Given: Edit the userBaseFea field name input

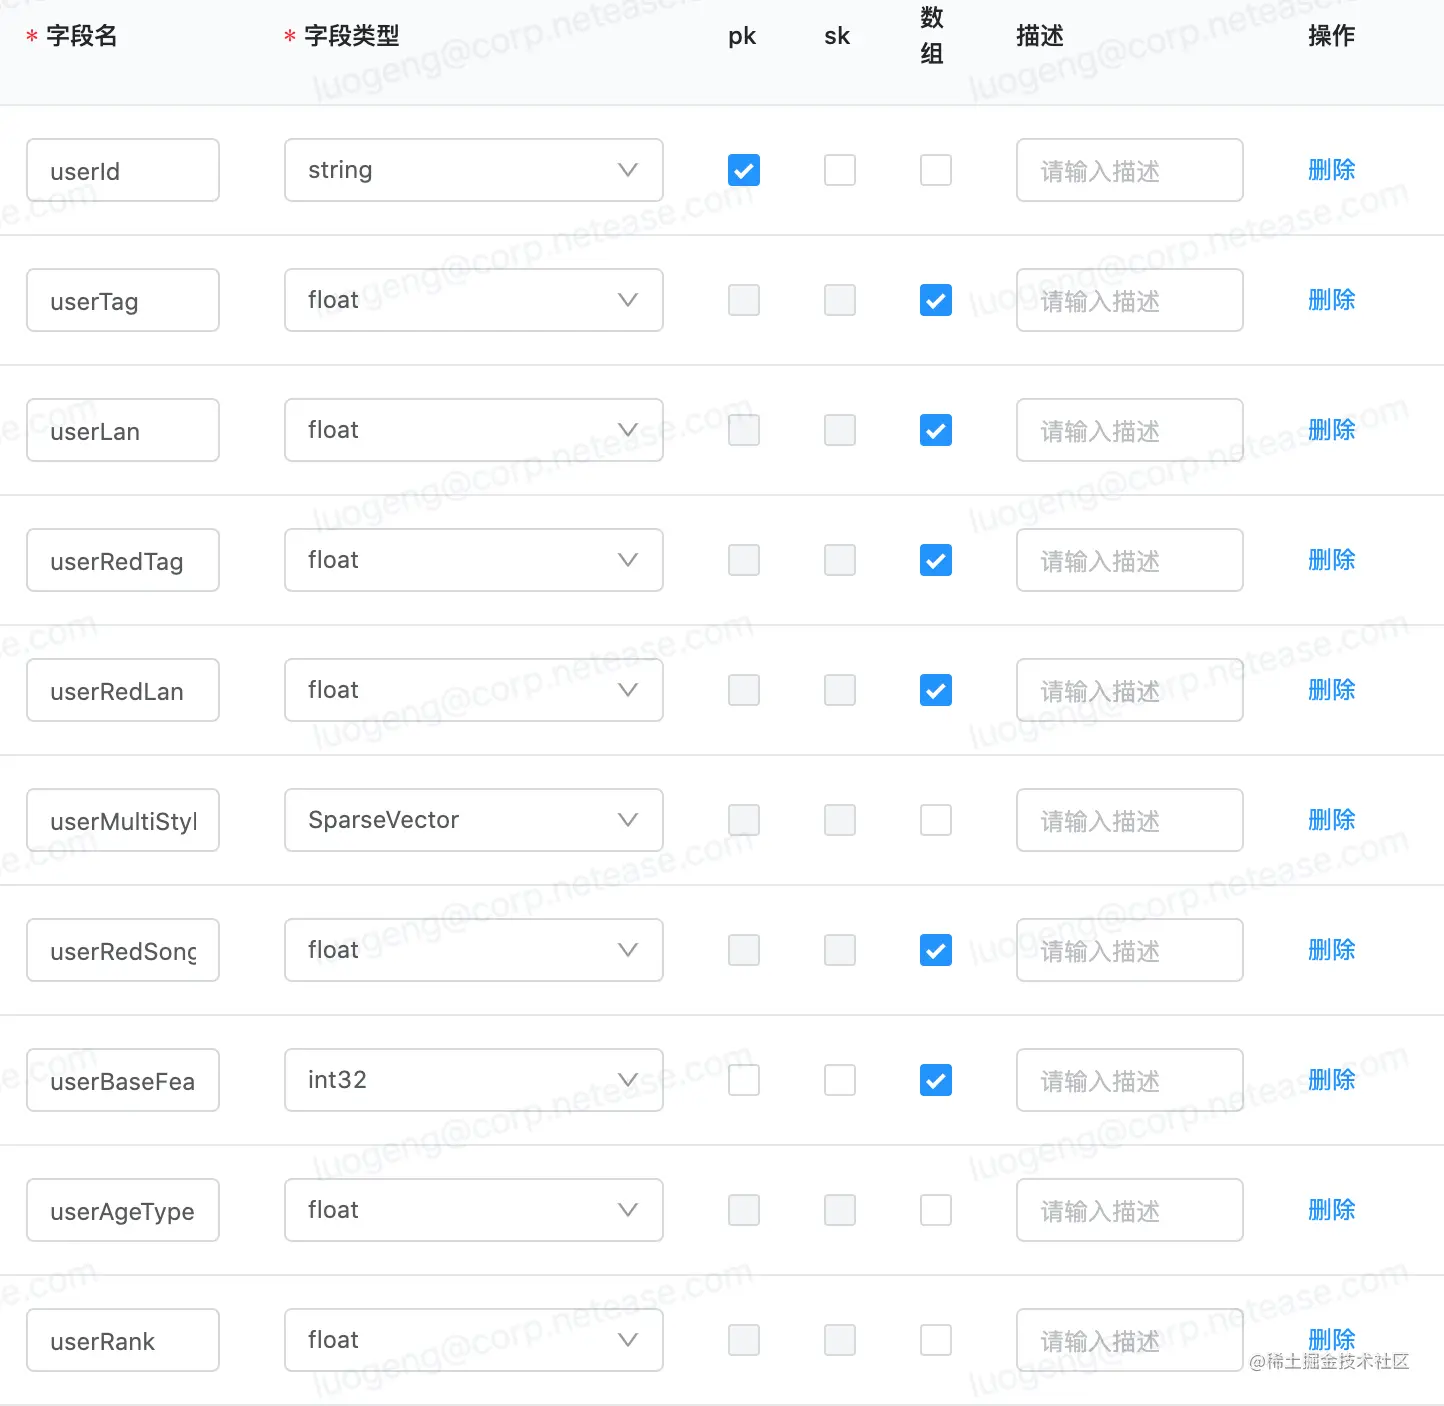Looking at the screenshot, I should tap(123, 1080).
